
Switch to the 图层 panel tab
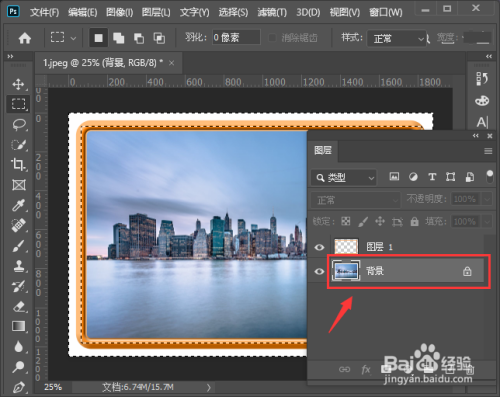point(323,151)
